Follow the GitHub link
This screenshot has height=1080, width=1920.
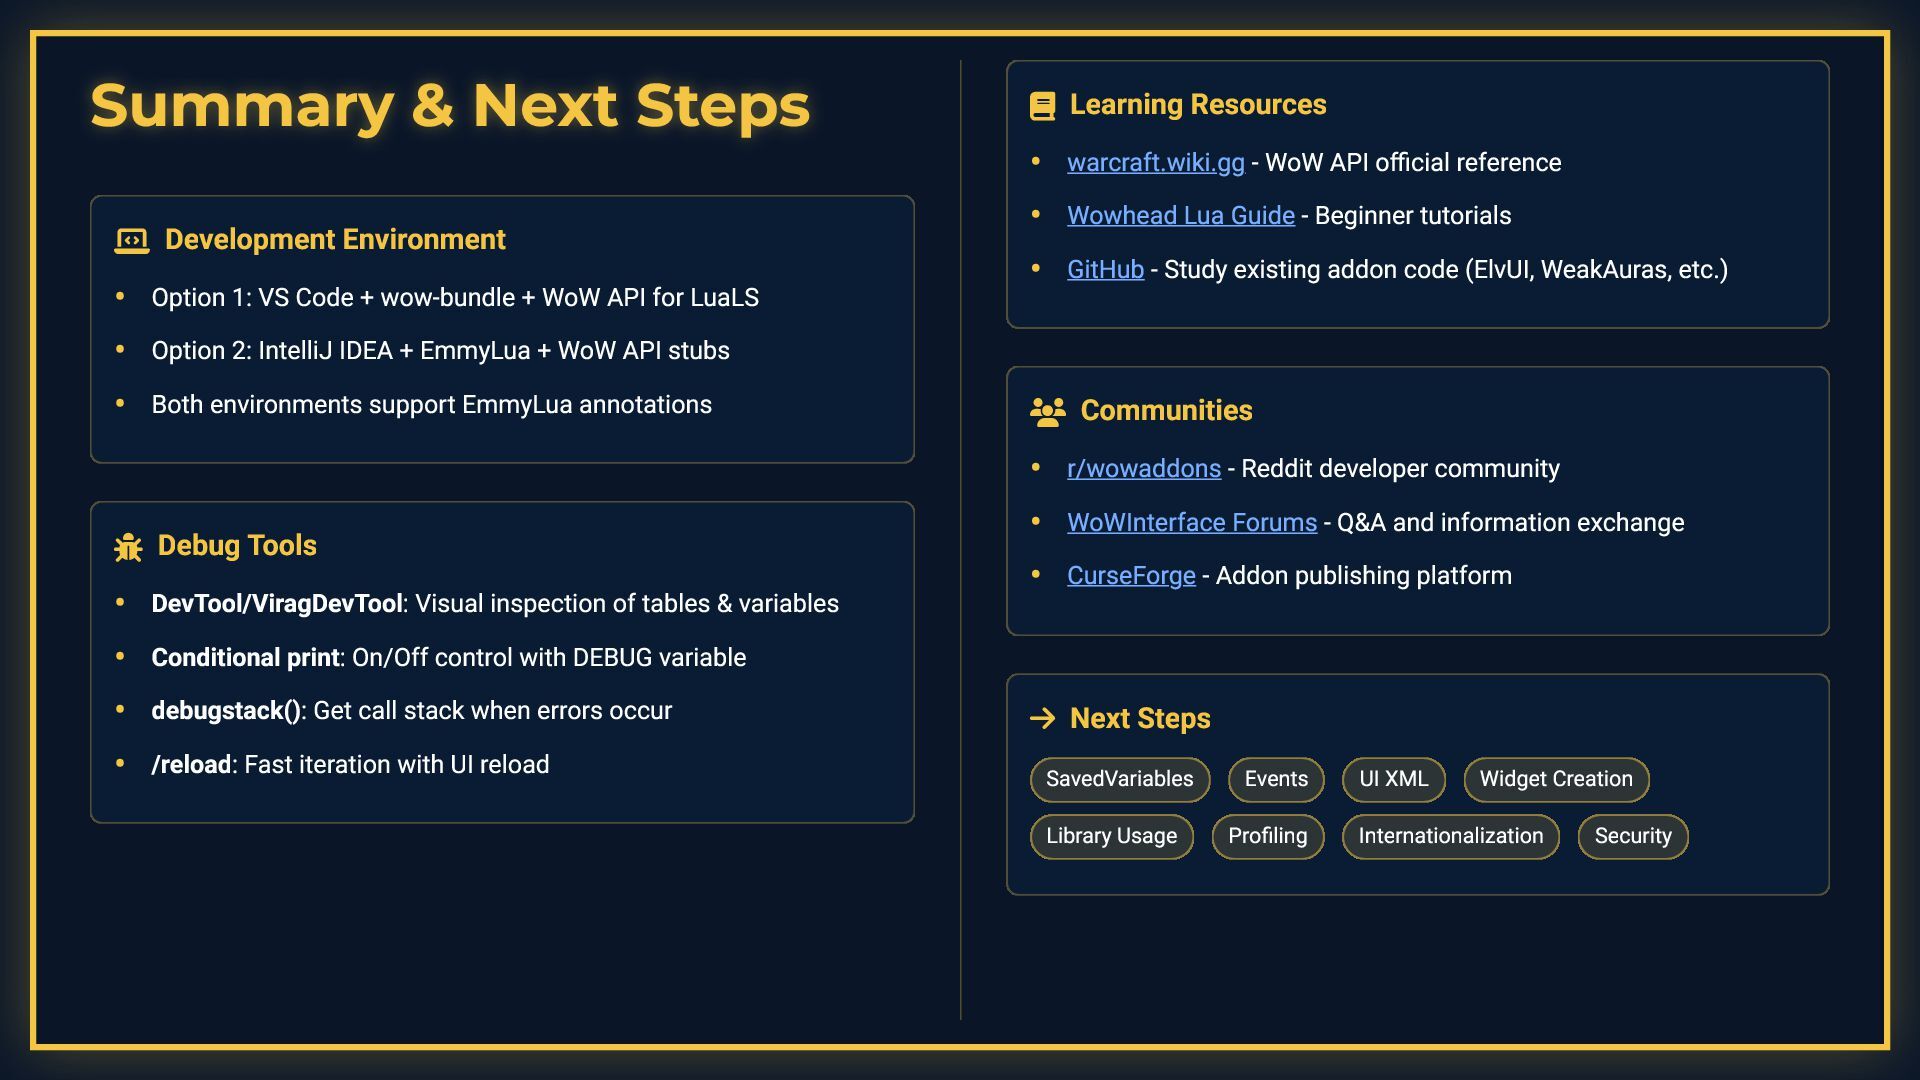pos(1105,270)
